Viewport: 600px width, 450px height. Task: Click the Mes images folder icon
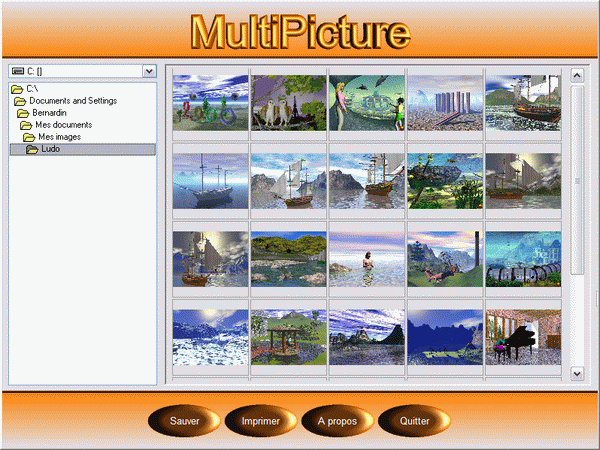tap(29, 137)
